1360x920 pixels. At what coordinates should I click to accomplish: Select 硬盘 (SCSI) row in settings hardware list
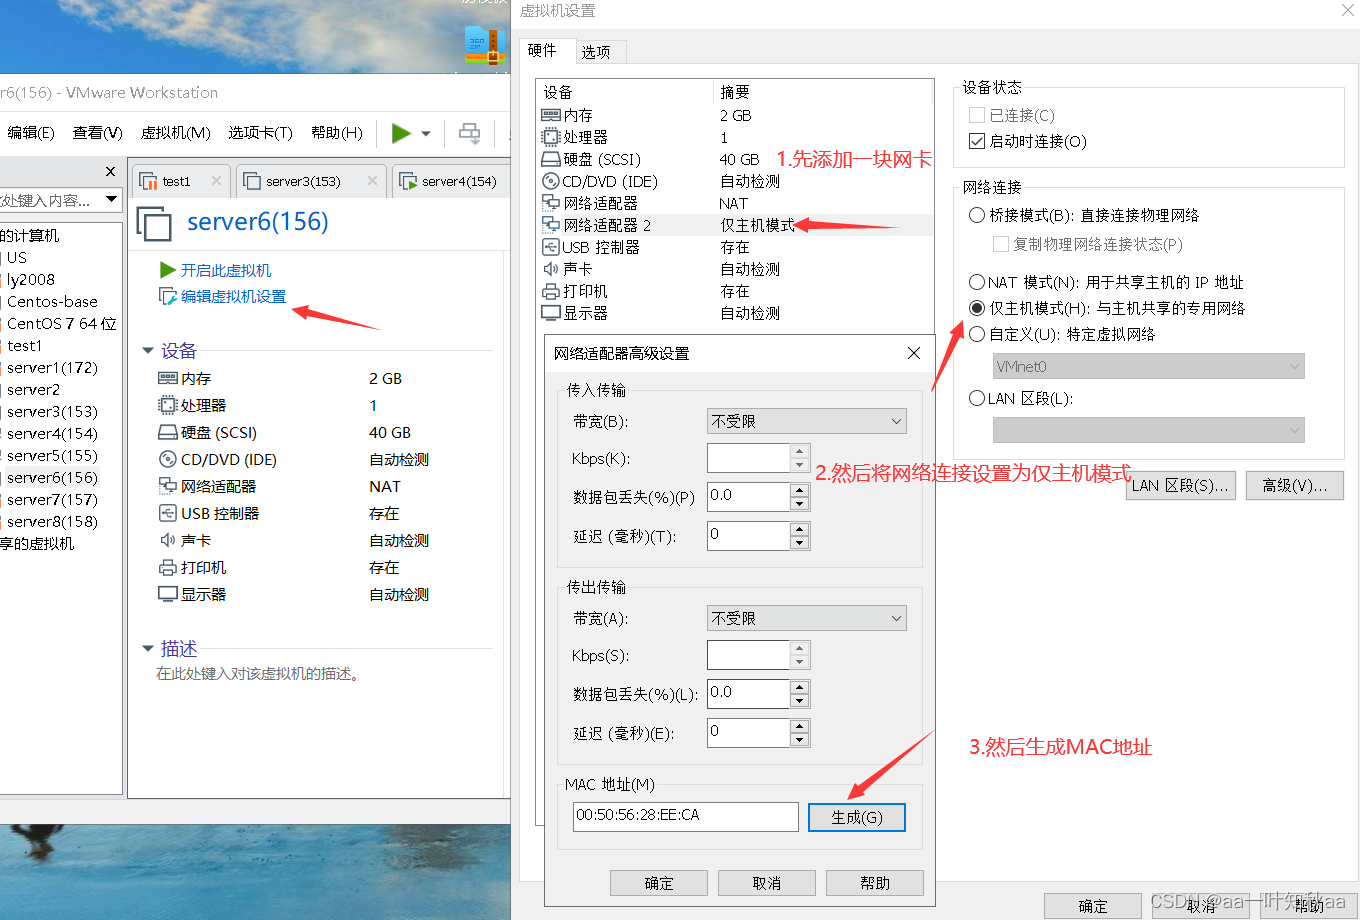(x=736, y=159)
